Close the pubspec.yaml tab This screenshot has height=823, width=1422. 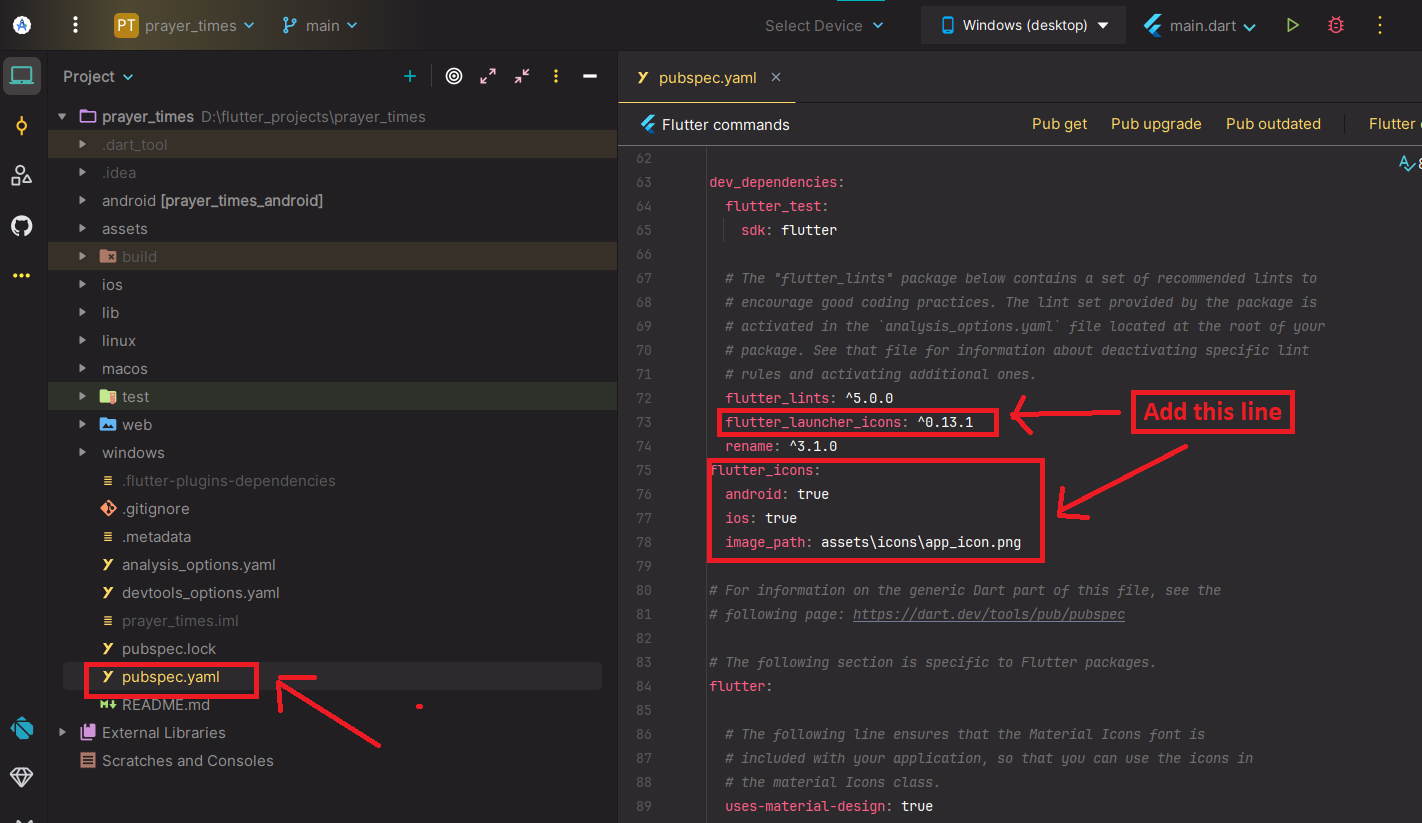point(776,77)
